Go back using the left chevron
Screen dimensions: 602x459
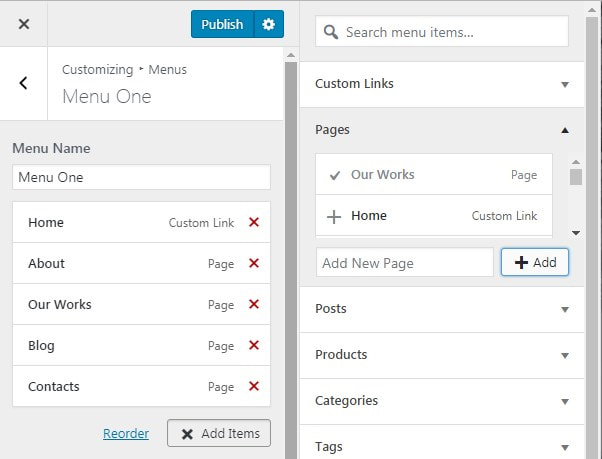click(x=23, y=83)
